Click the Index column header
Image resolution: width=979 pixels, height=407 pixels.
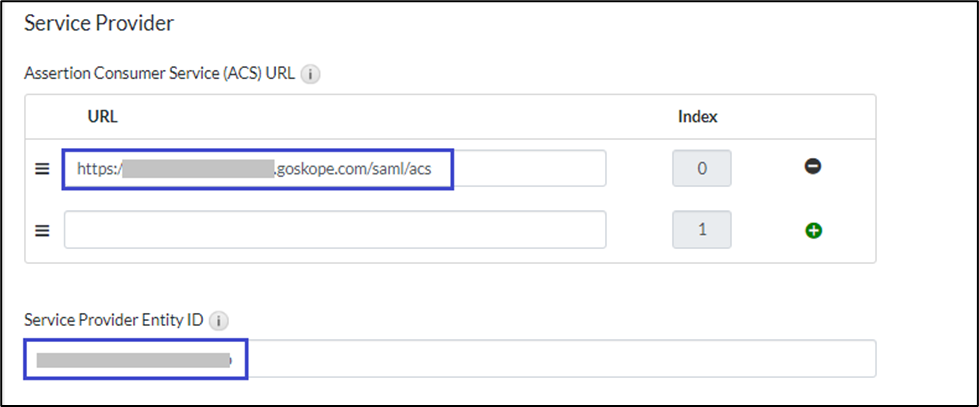point(697,116)
